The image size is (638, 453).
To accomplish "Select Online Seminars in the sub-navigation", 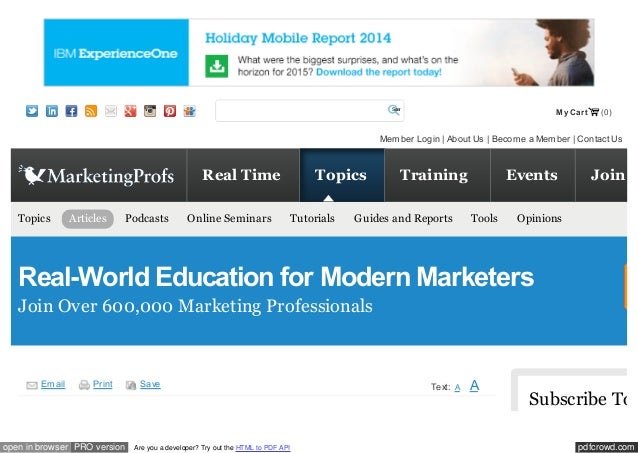I will (229, 219).
